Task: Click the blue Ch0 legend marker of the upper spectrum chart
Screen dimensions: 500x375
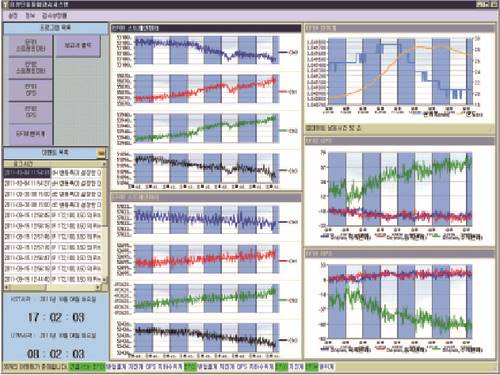Action: tap(284, 53)
